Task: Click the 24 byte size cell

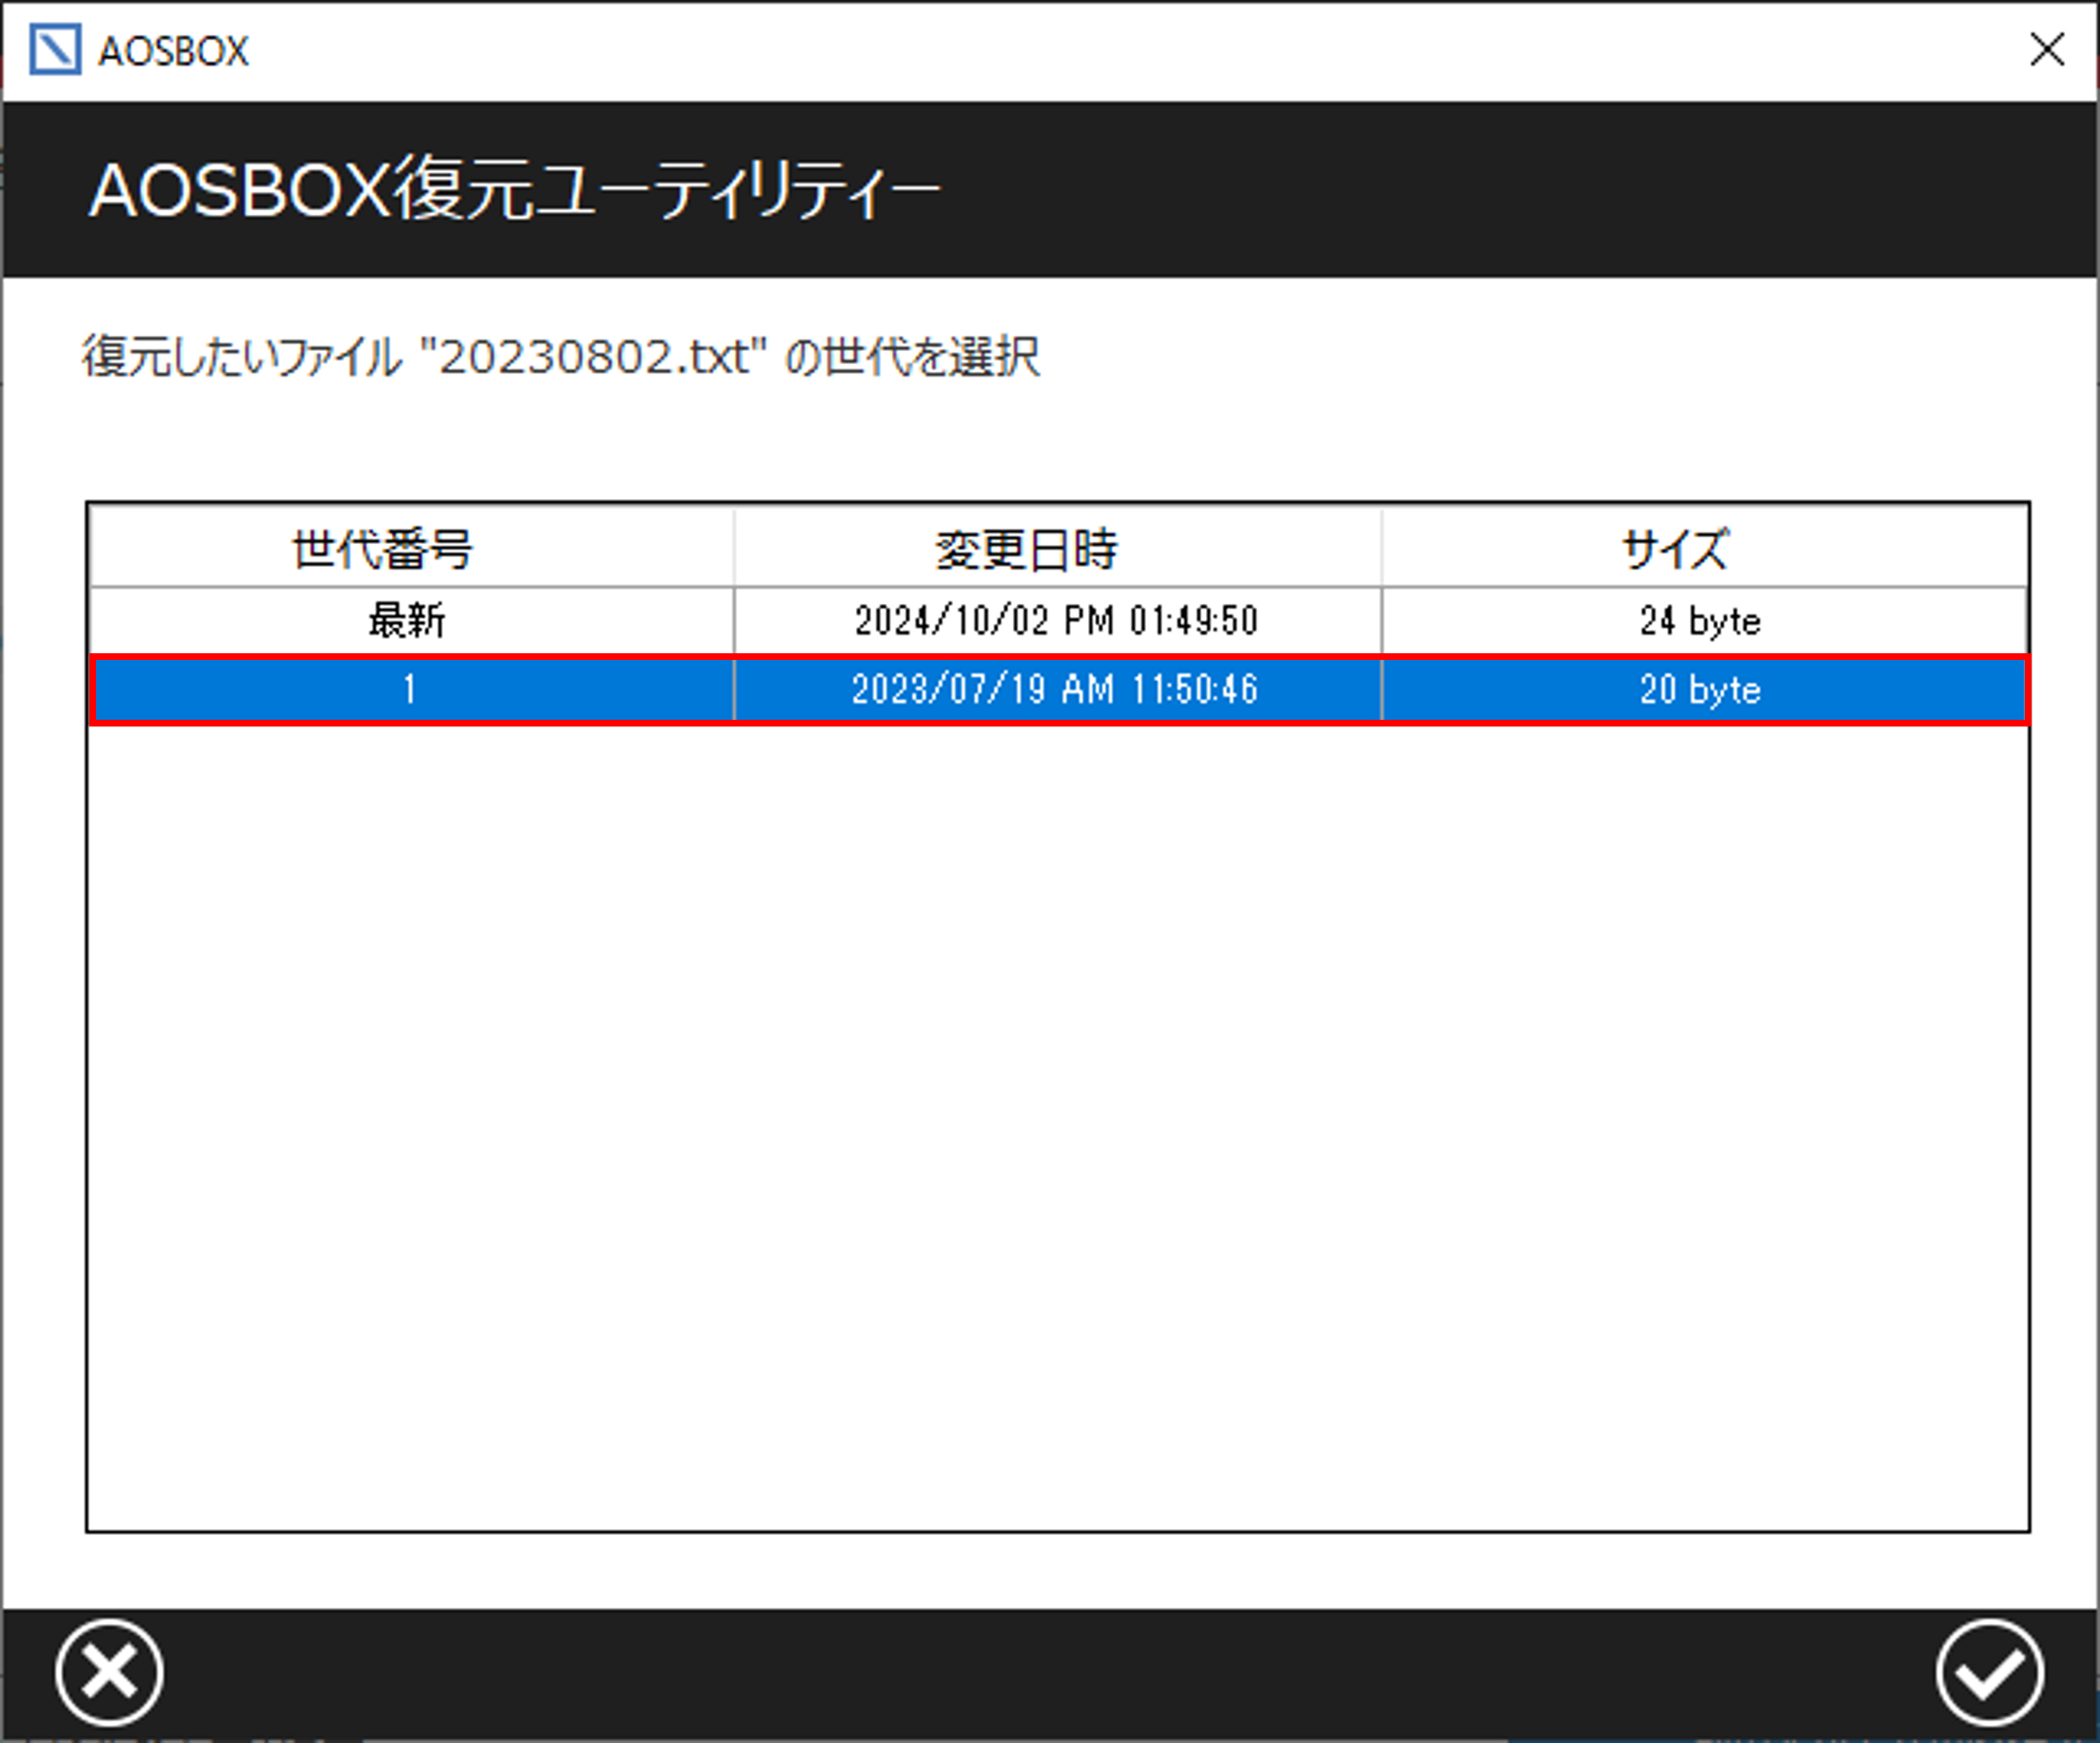Action: 1704,621
